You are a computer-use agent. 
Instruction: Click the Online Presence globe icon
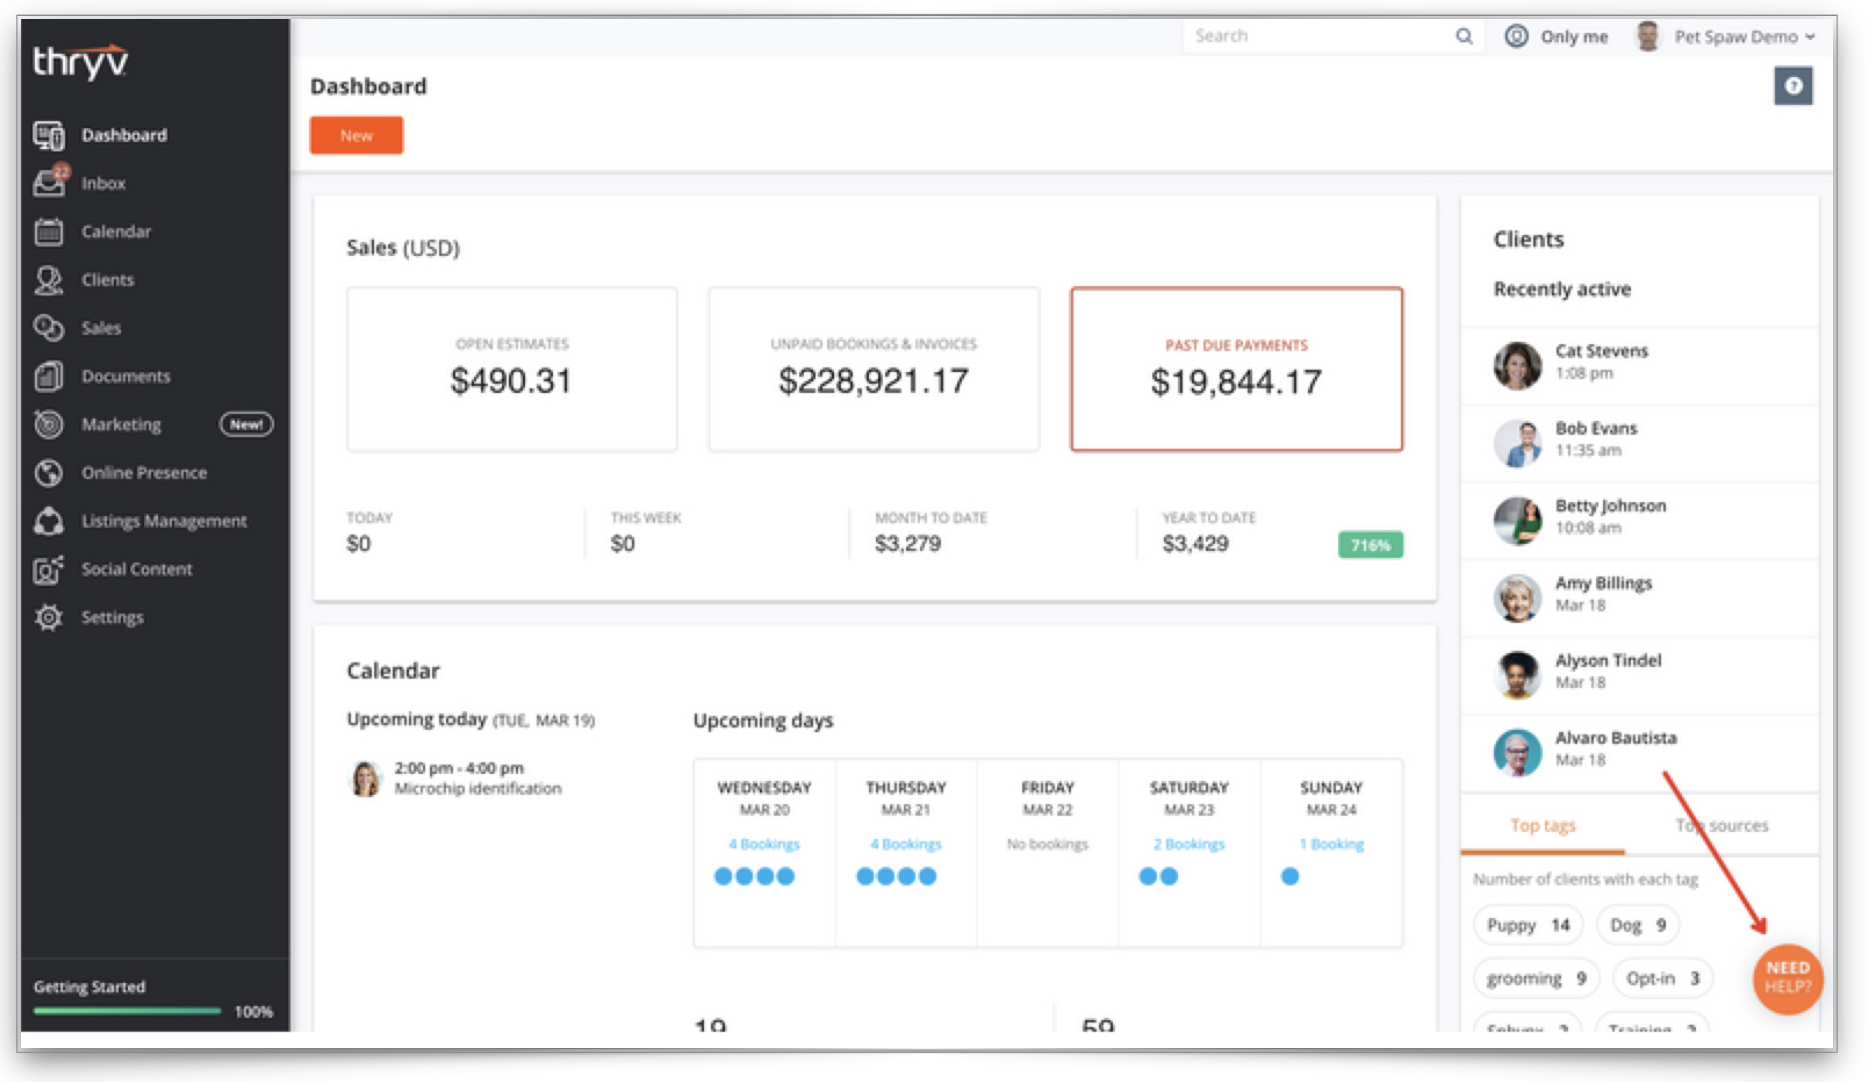pyautogui.click(x=49, y=472)
